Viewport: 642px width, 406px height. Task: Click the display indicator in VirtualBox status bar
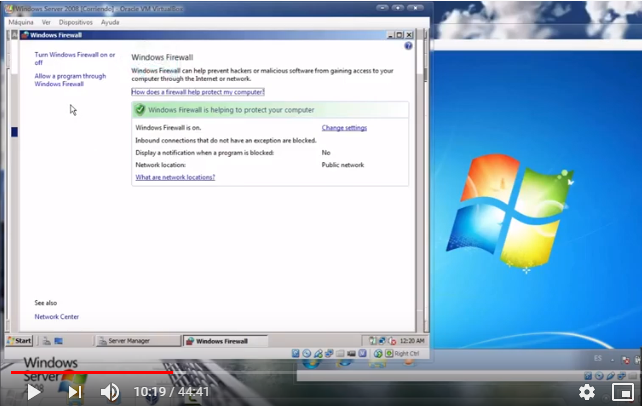click(351, 353)
